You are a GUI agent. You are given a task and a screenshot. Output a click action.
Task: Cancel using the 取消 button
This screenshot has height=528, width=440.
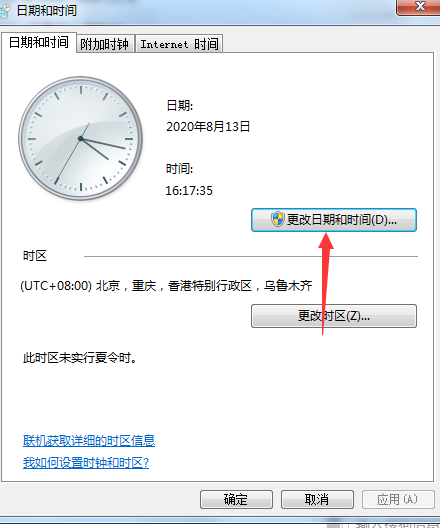(x=317, y=499)
